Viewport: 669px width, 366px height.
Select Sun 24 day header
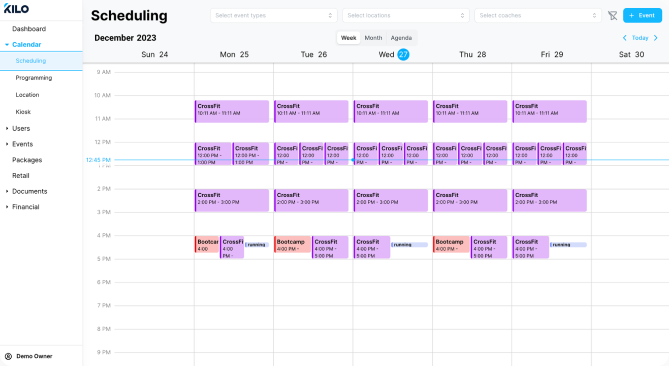pyautogui.click(x=154, y=55)
